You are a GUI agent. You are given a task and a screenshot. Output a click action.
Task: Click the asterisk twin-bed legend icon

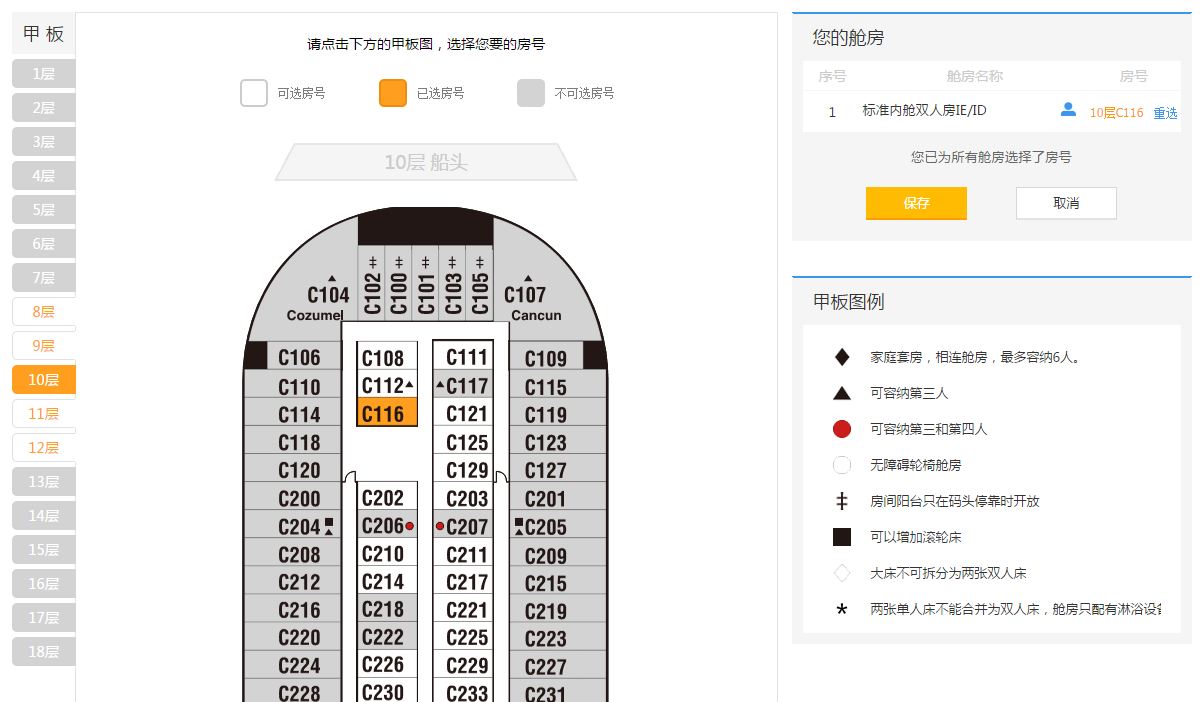click(842, 609)
